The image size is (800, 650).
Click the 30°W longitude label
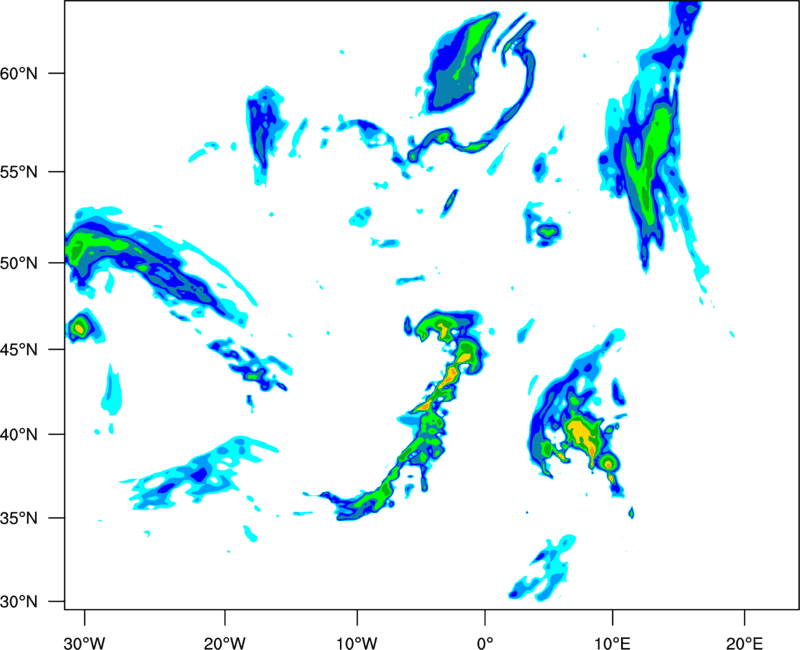click(x=85, y=643)
